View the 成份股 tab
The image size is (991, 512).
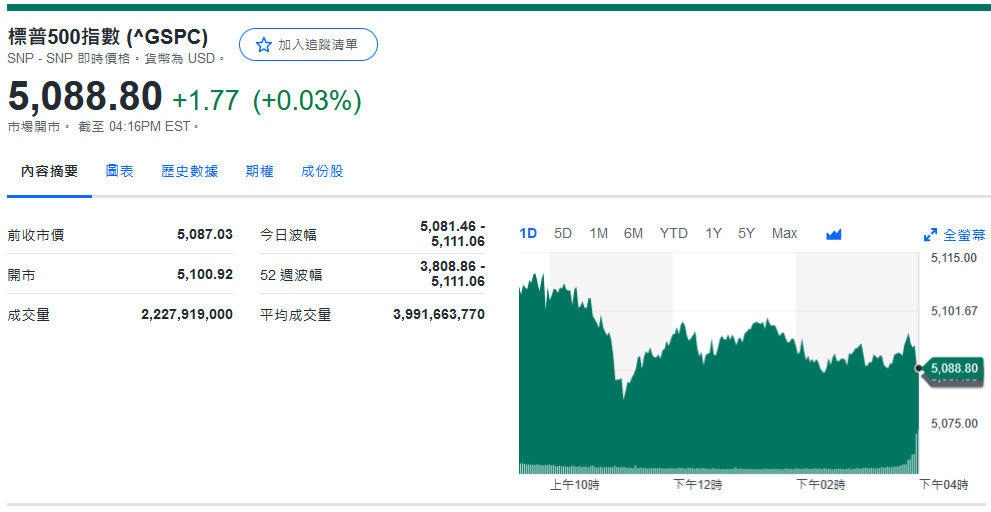pos(322,171)
